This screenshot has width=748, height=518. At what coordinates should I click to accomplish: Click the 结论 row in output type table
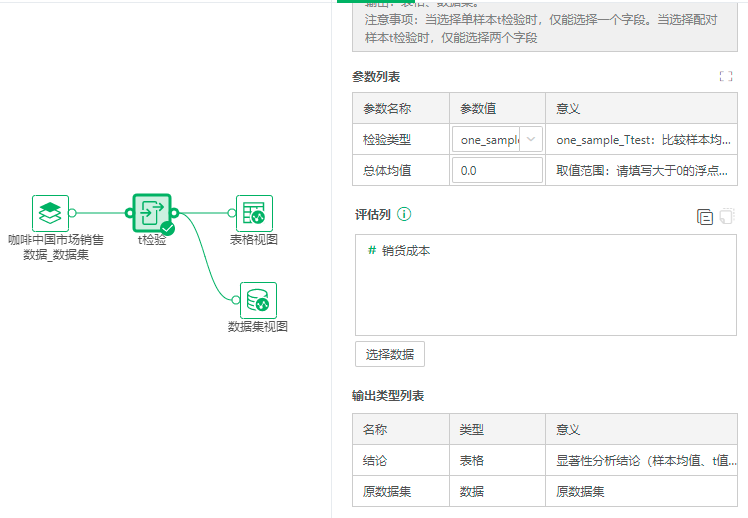pos(375,461)
